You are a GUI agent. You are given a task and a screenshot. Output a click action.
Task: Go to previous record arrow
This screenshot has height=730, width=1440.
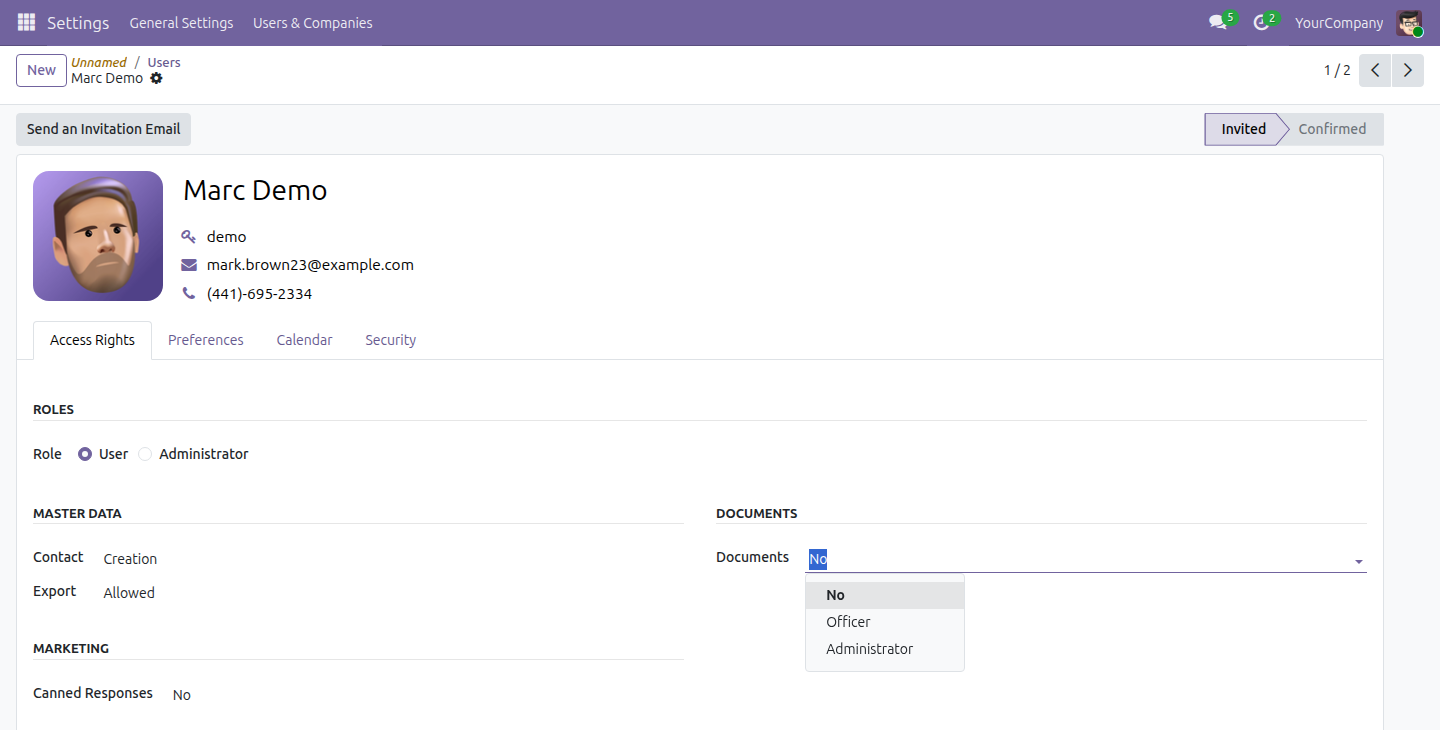[x=1375, y=70]
